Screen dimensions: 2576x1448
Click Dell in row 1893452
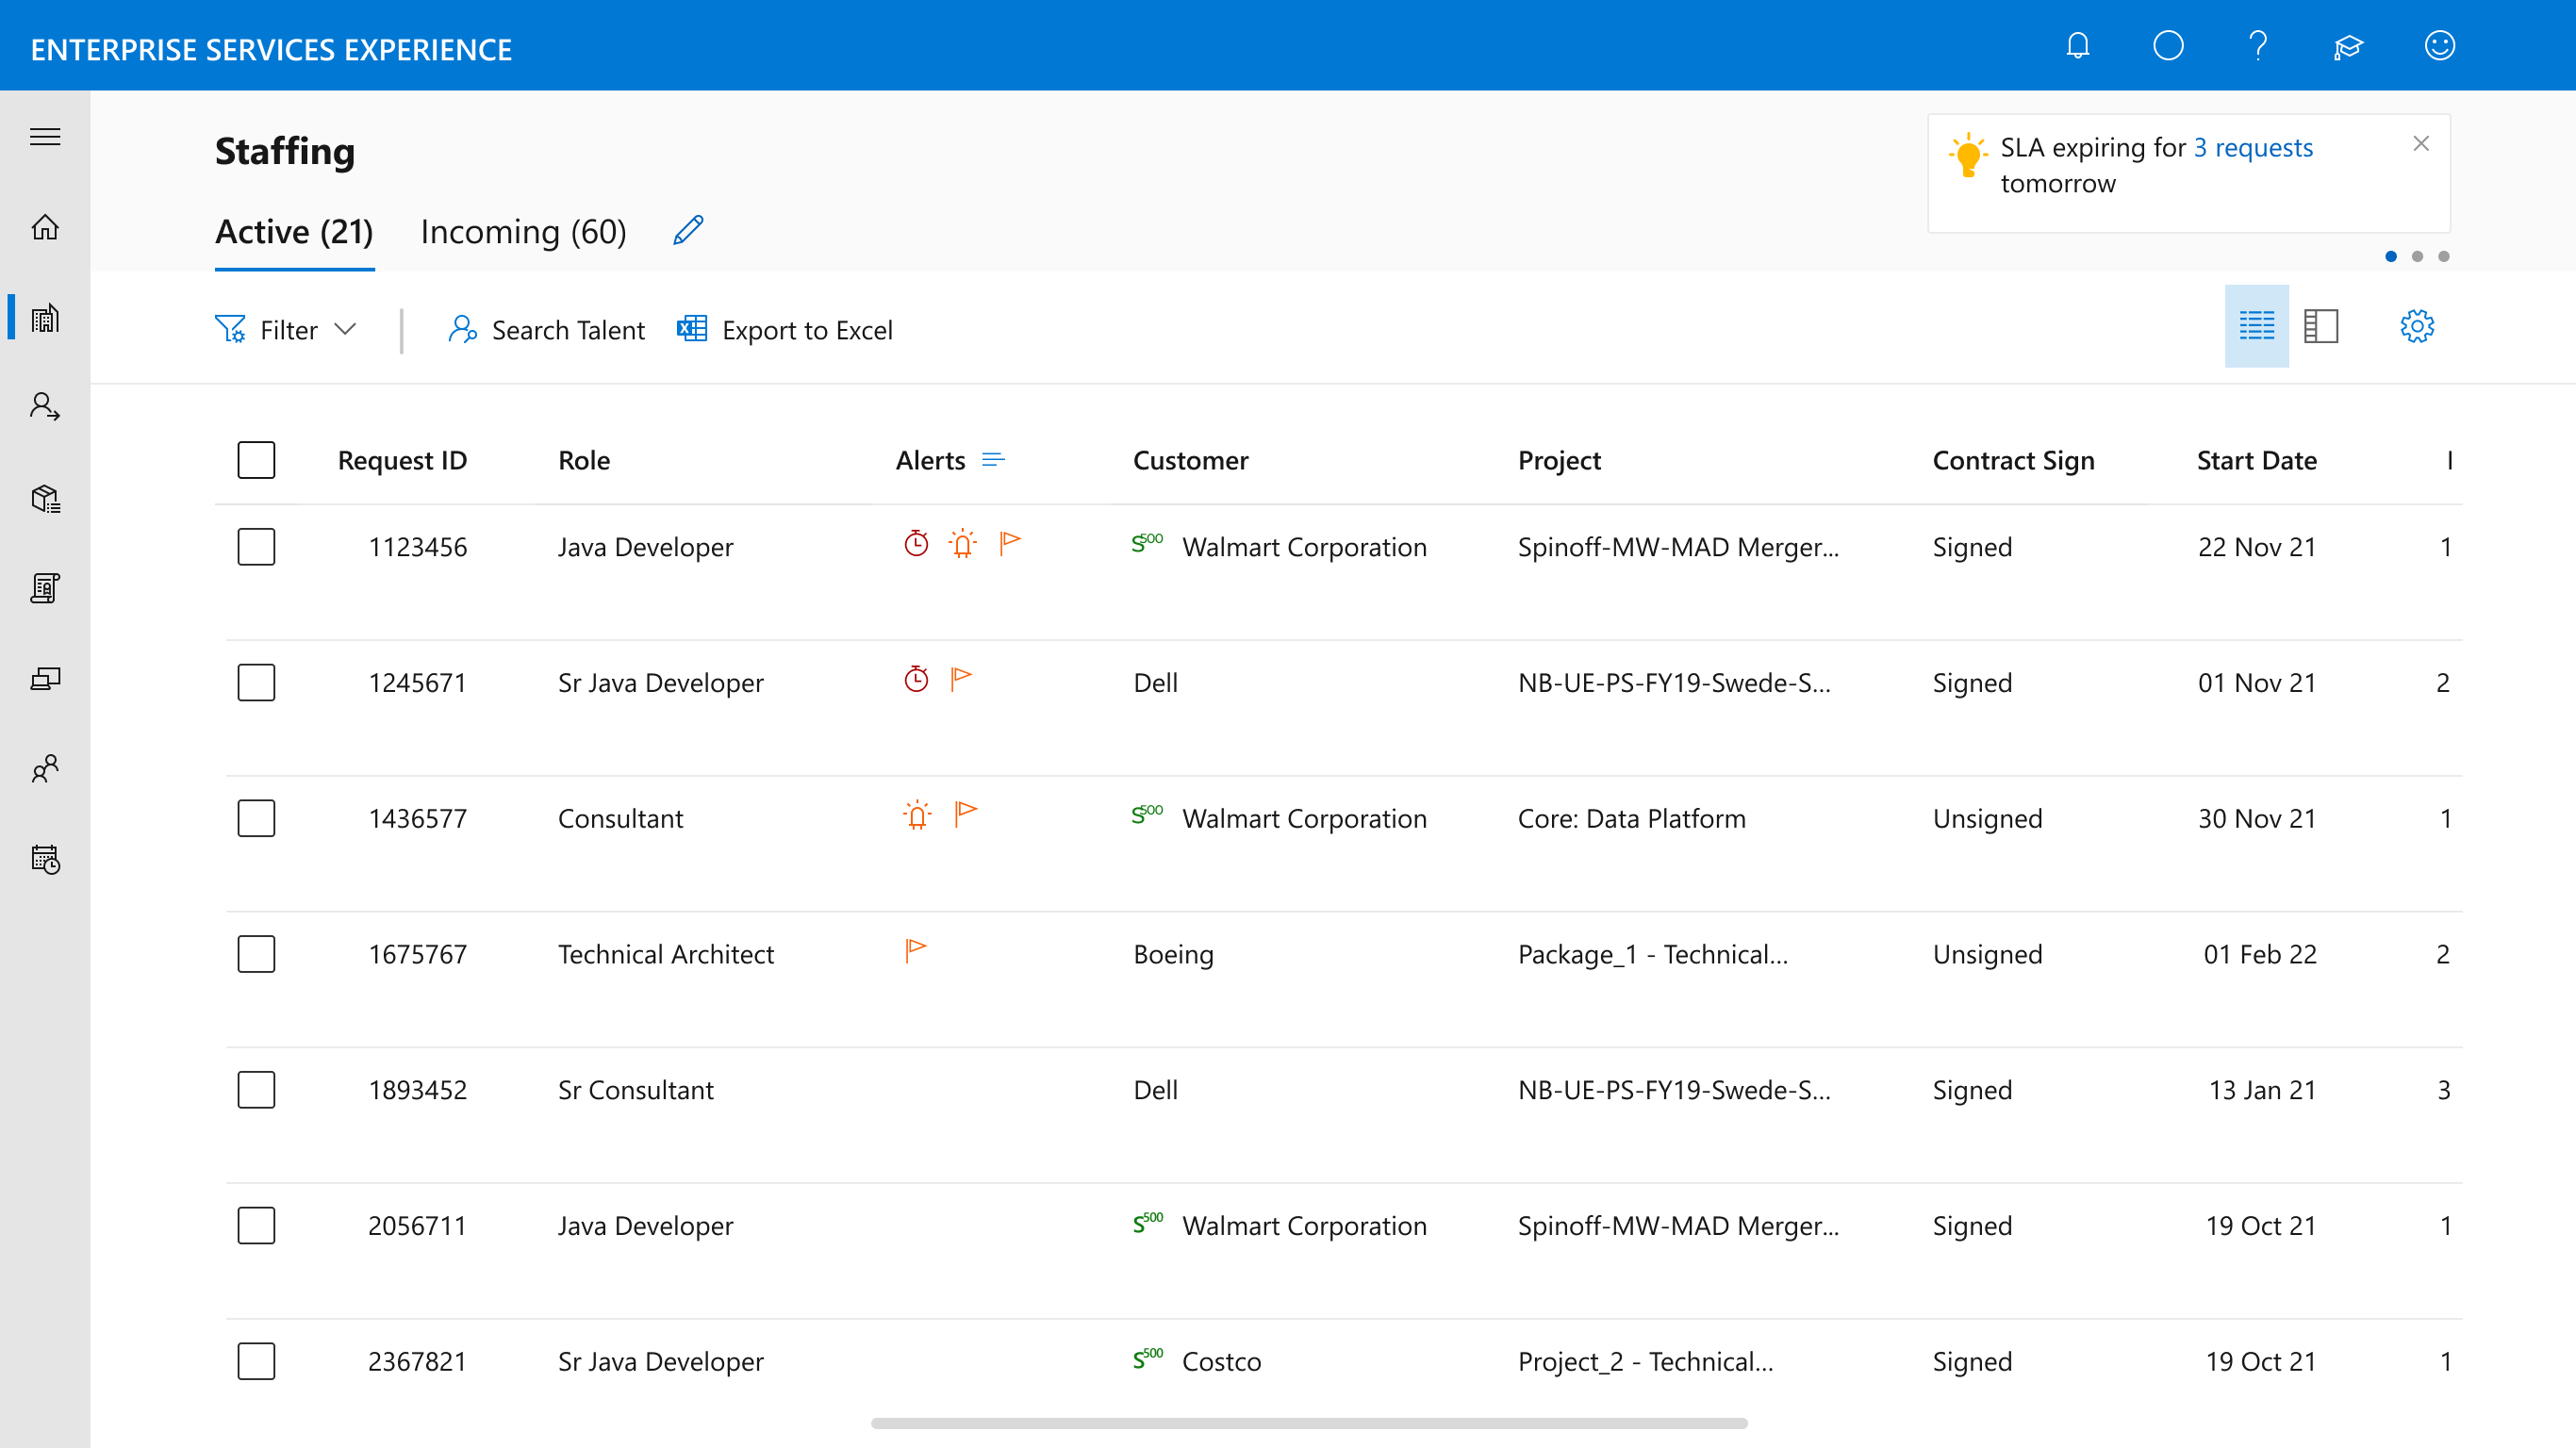coord(1155,1090)
